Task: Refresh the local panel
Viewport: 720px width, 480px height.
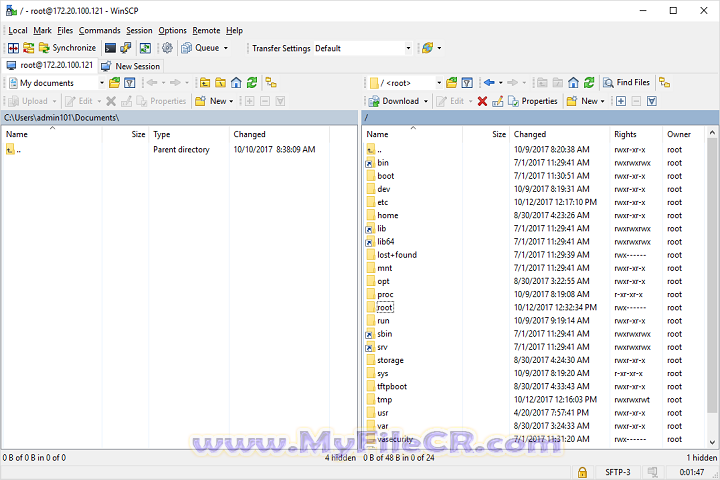Action: pyautogui.click(x=252, y=83)
